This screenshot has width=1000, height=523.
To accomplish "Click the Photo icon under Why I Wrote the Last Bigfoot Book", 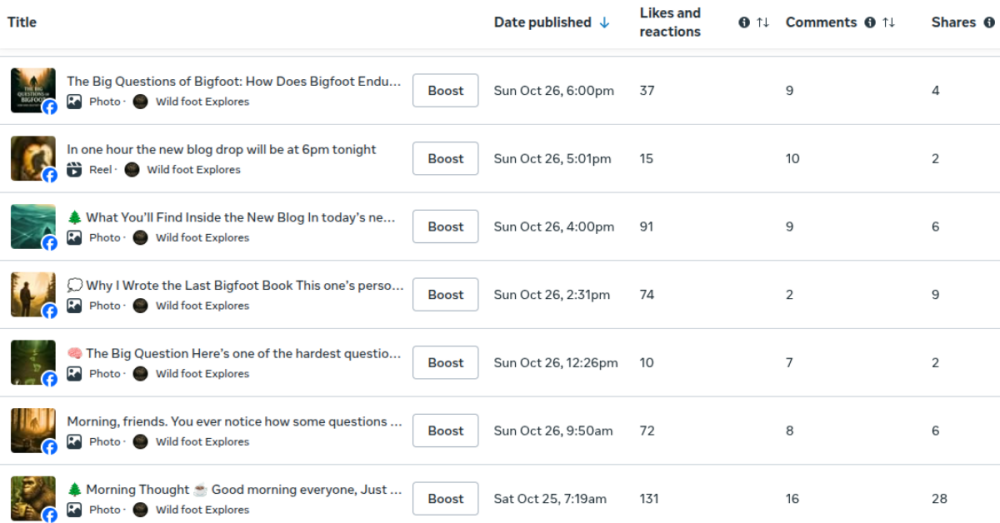I will coord(74,306).
